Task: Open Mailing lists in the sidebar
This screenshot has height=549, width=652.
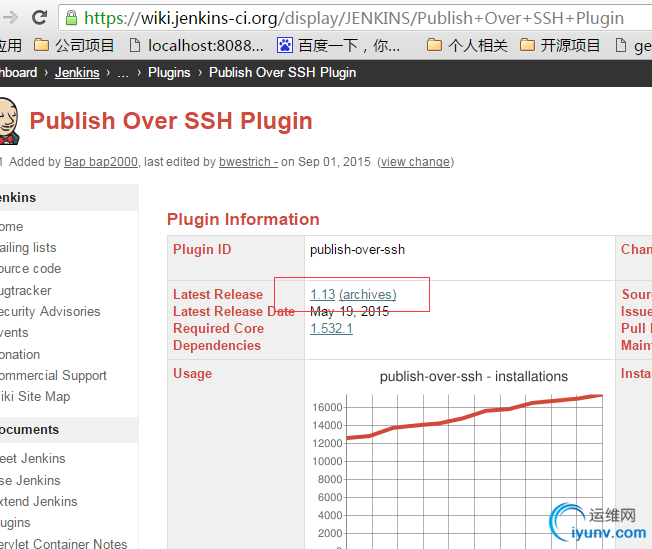Action: (x=28, y=248)
